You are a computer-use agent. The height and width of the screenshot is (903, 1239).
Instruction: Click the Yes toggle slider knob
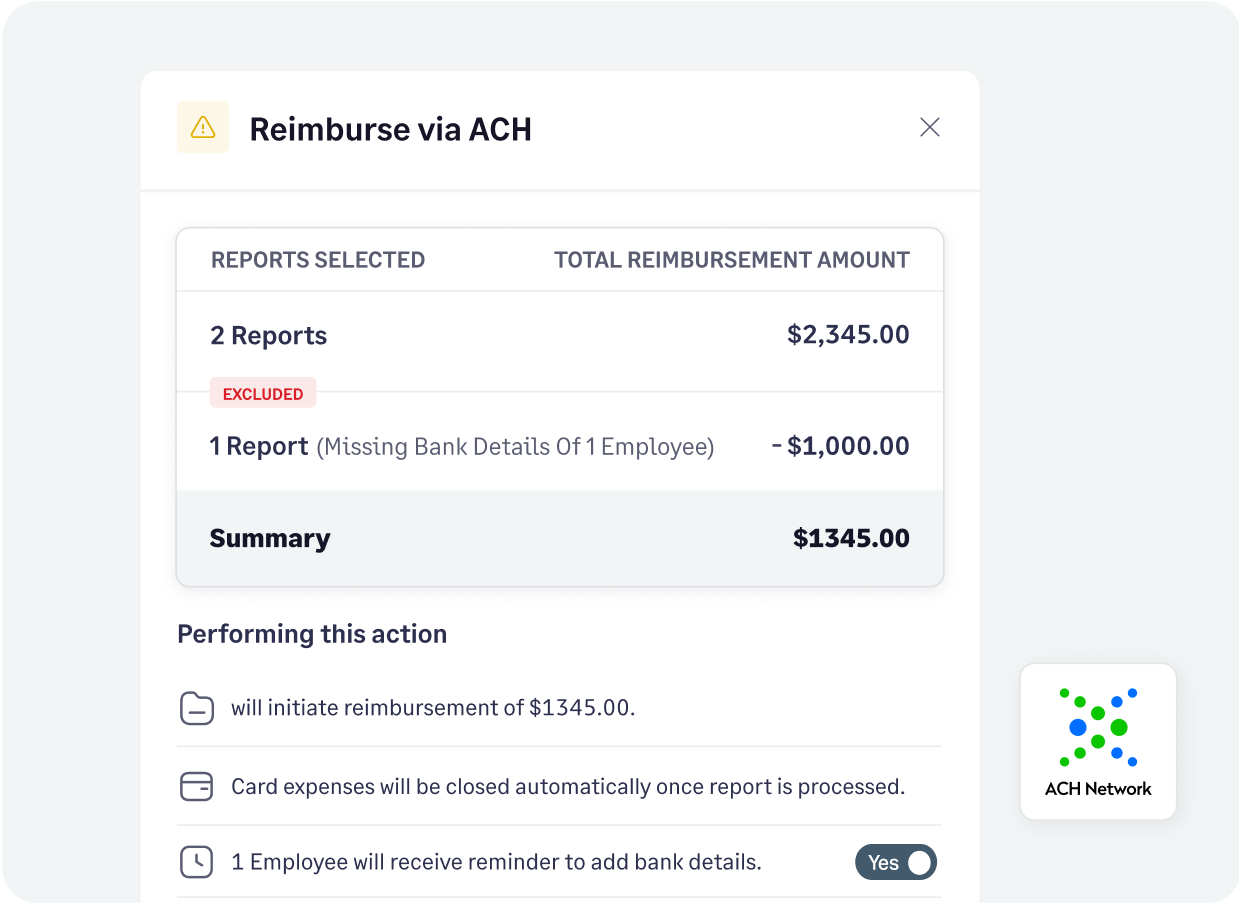pos(922,862)
